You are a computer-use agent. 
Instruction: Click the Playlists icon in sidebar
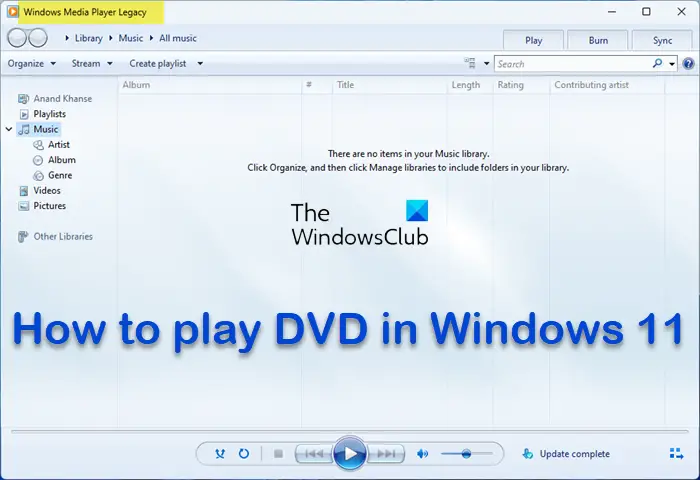(24, 114)
